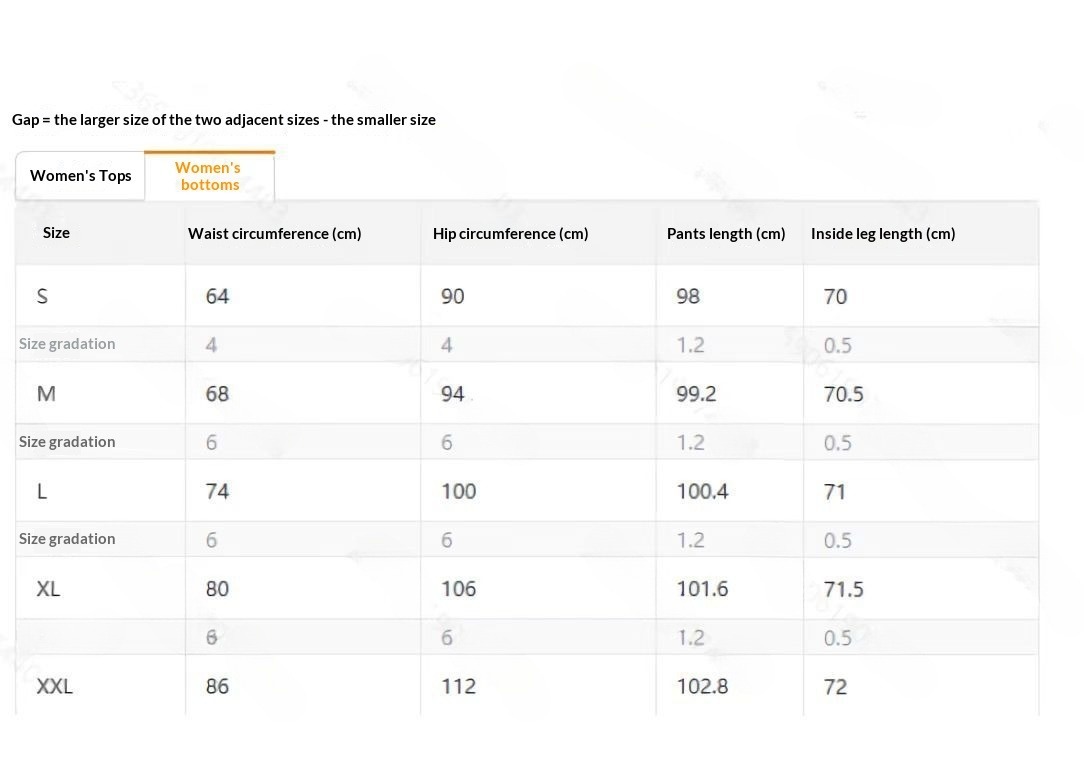
Task: Click the L size row label
Action: click(x=42, y=491)
